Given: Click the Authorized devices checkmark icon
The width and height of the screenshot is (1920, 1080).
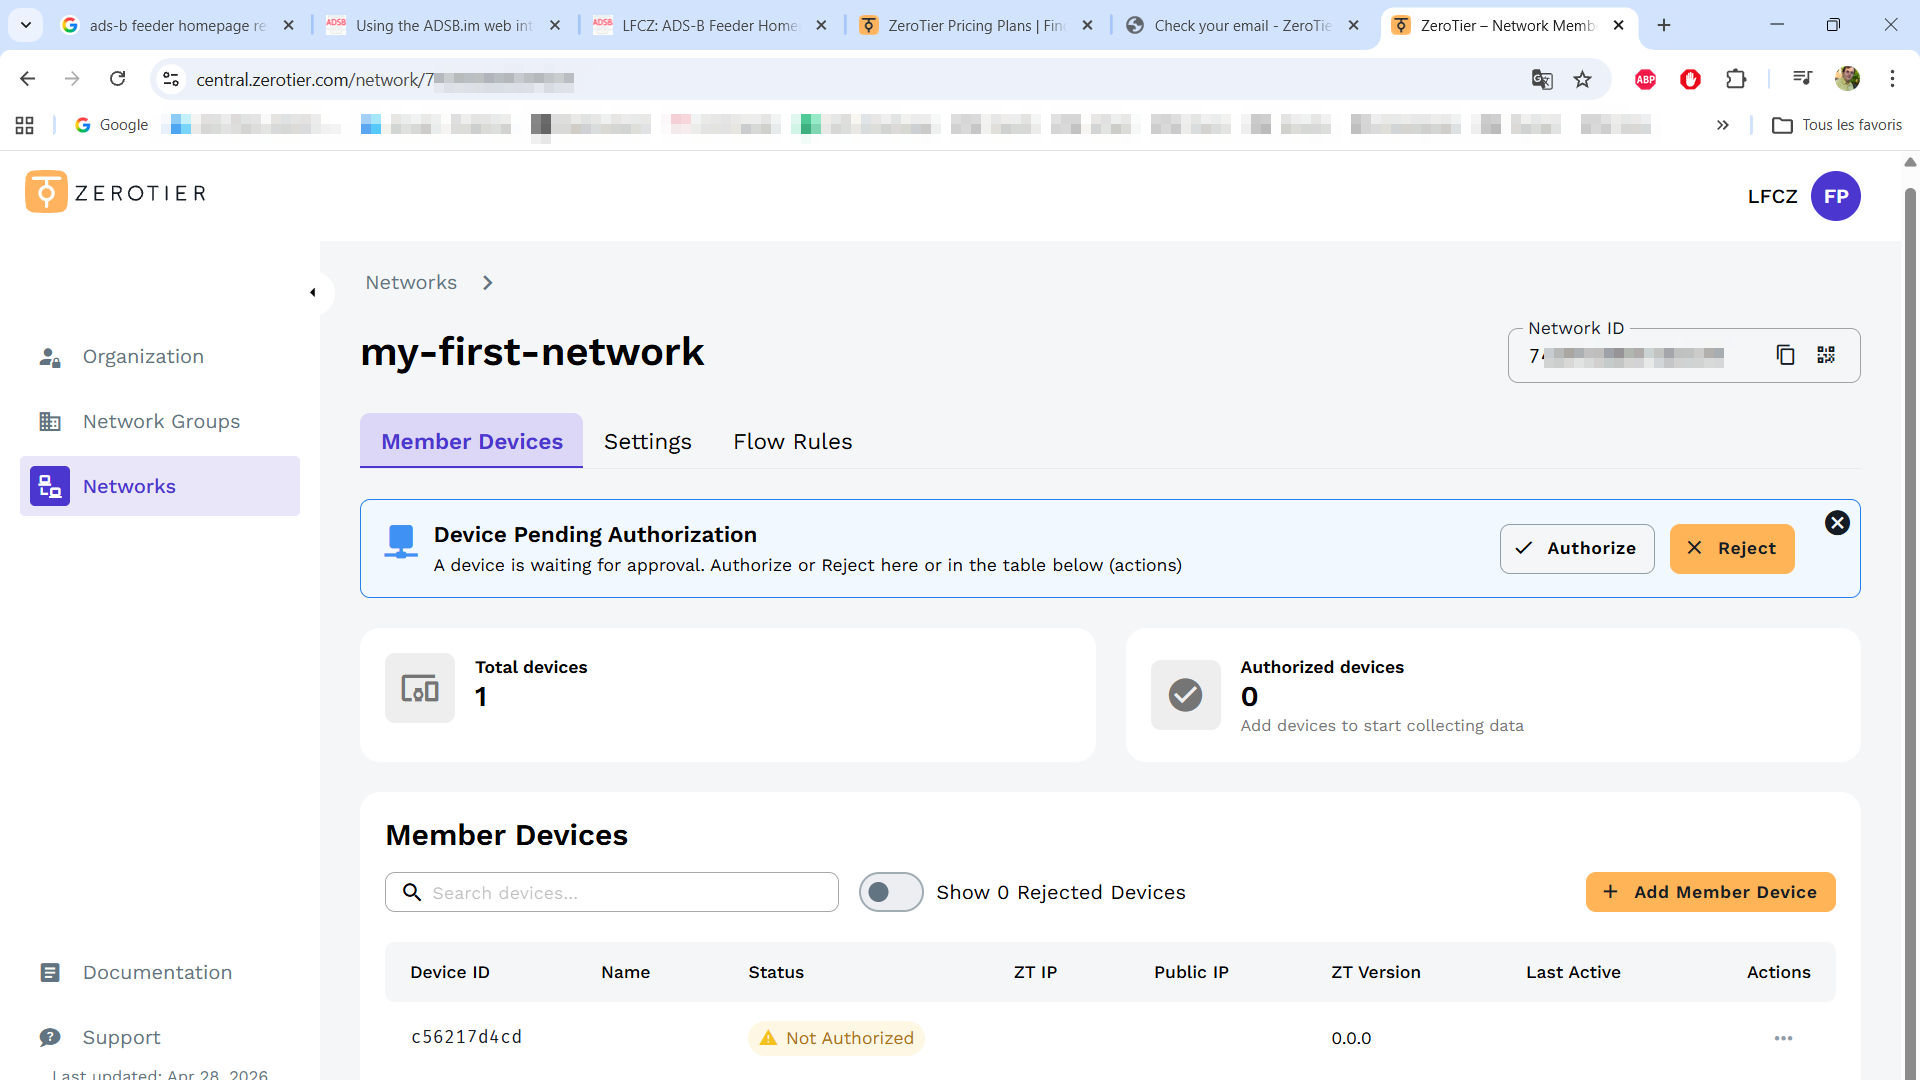Looking at the screenshot, I should pos(1186,694).
